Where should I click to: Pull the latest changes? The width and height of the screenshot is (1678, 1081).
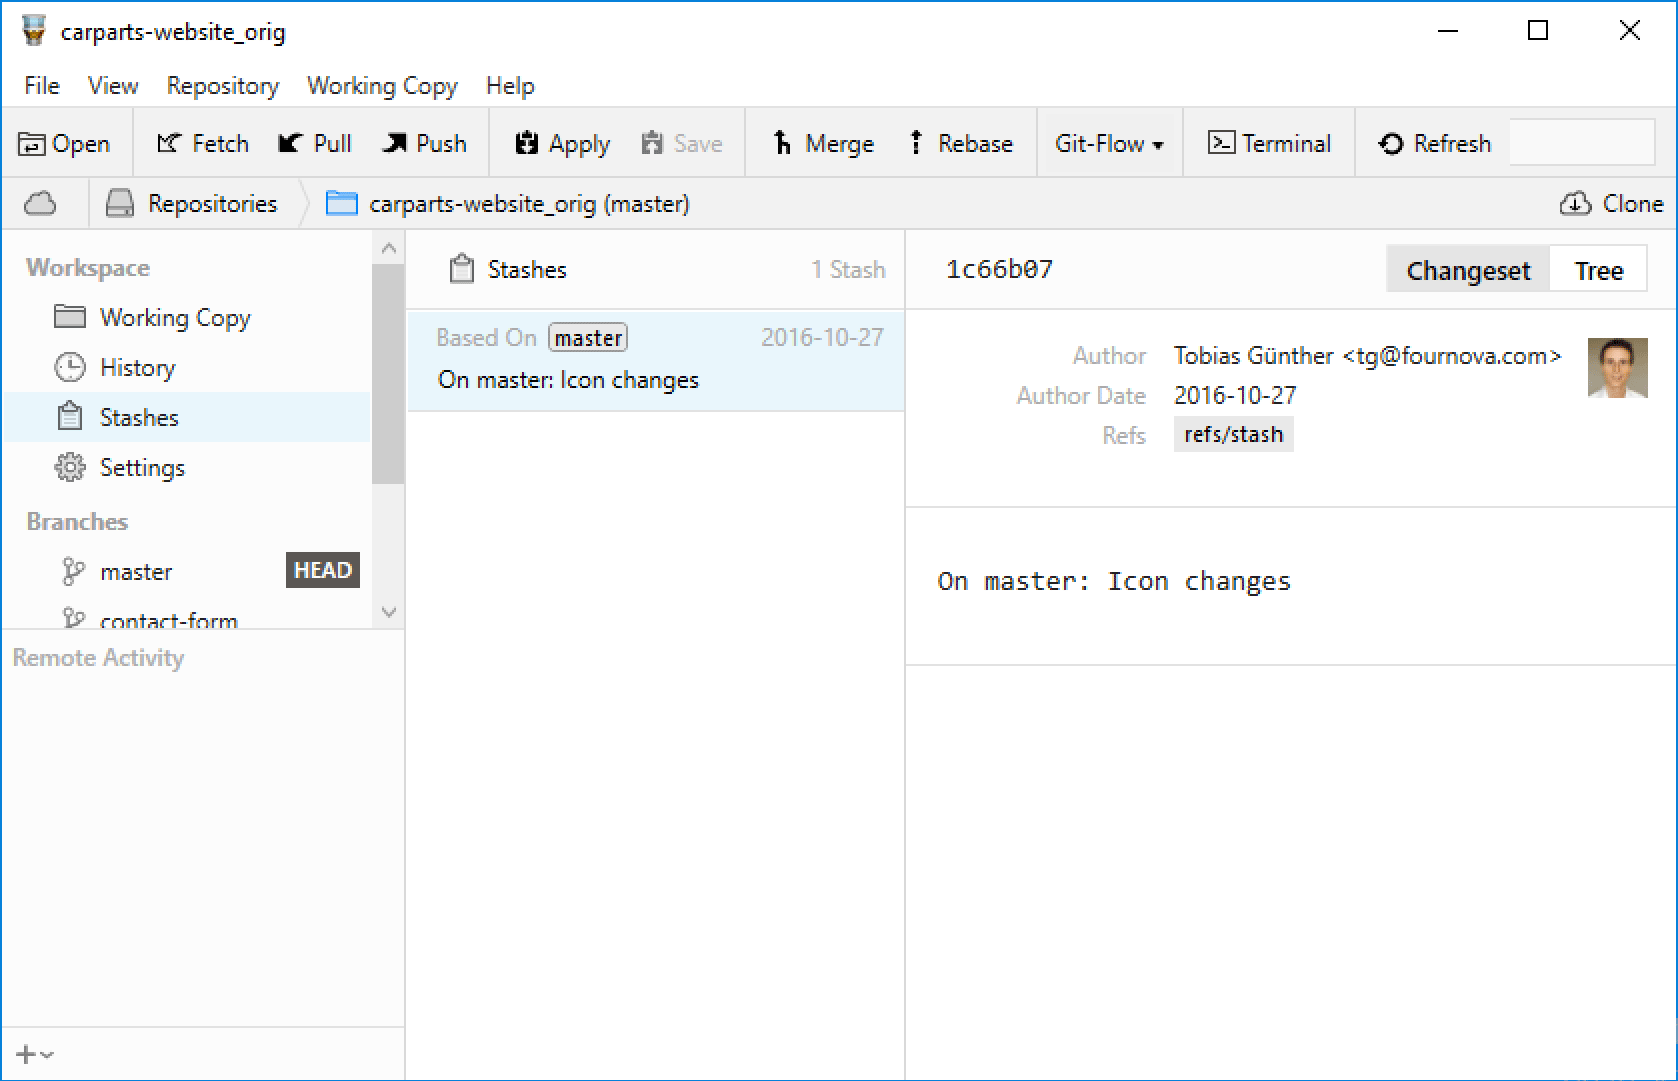coord(314,143)
